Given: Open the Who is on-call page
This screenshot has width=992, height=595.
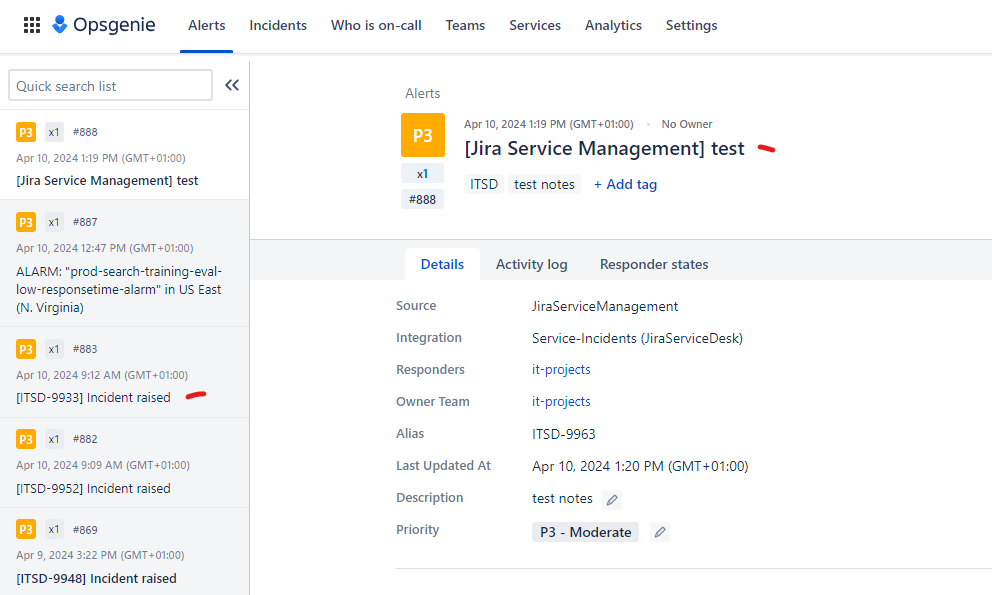Looking at the screenshot, I should pos(376,25).
